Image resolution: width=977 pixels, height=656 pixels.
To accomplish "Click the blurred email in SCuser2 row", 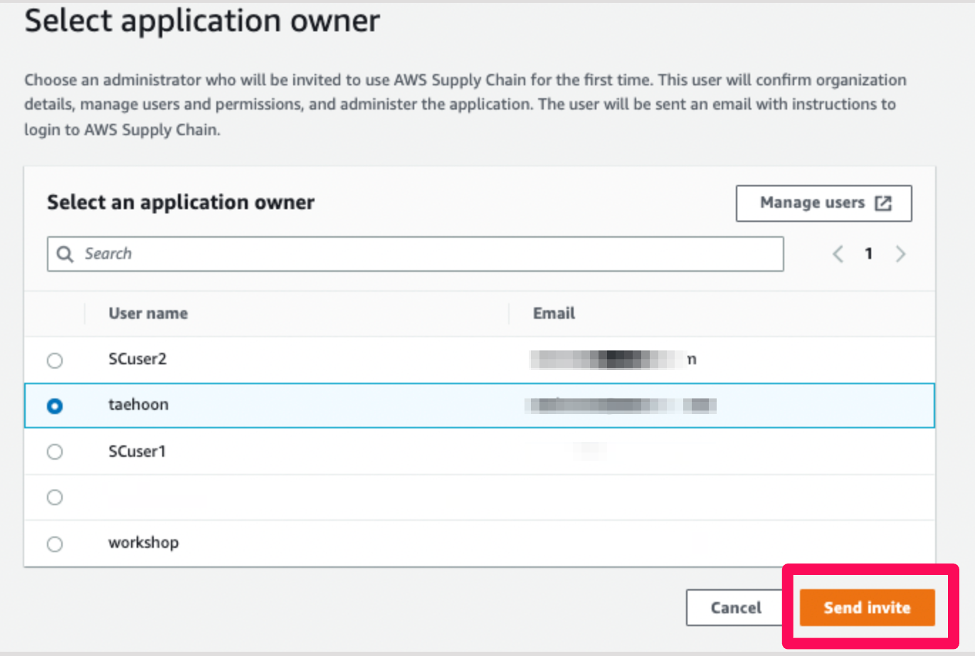I will tap(614, 359).
